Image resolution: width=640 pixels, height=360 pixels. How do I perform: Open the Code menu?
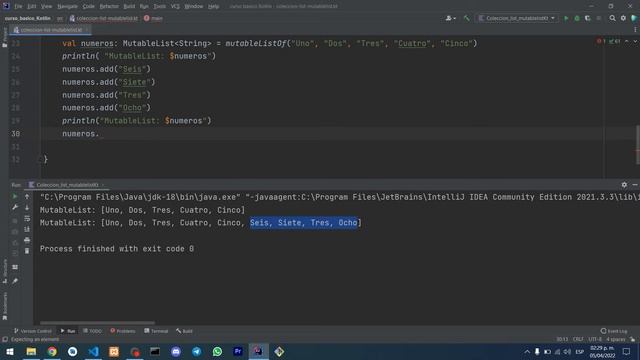pyautogui.click(x=89, y=6)
